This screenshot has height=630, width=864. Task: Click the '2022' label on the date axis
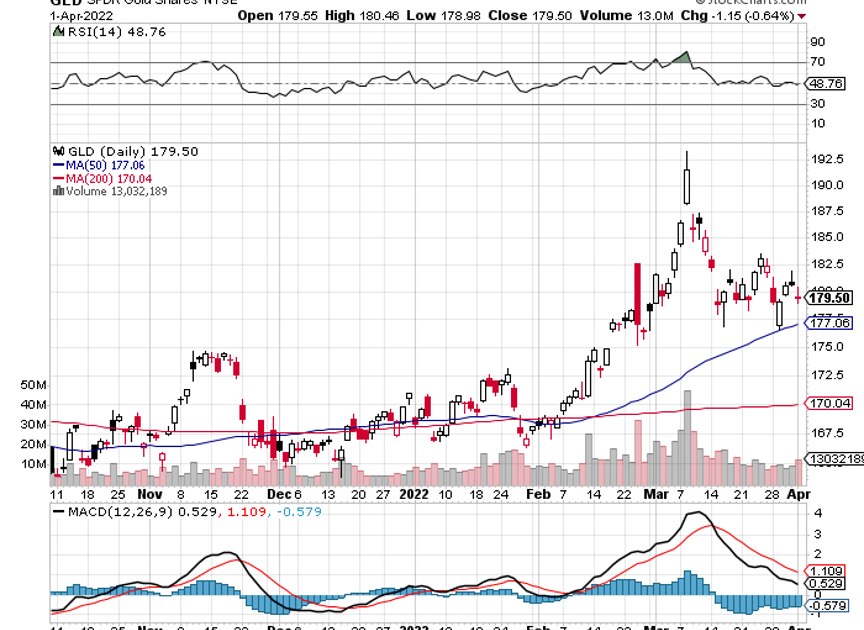pyautogui.click(x=414, y=494)
